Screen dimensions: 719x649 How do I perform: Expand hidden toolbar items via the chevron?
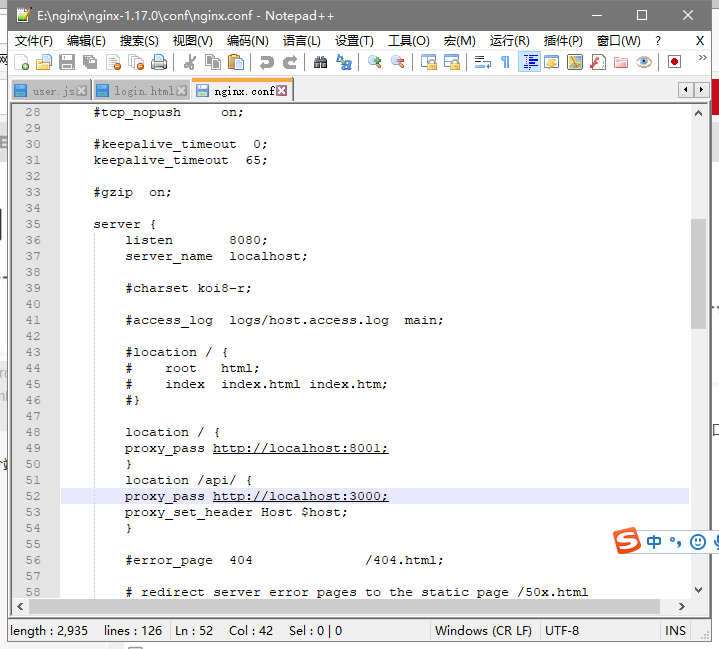(702, 58)
